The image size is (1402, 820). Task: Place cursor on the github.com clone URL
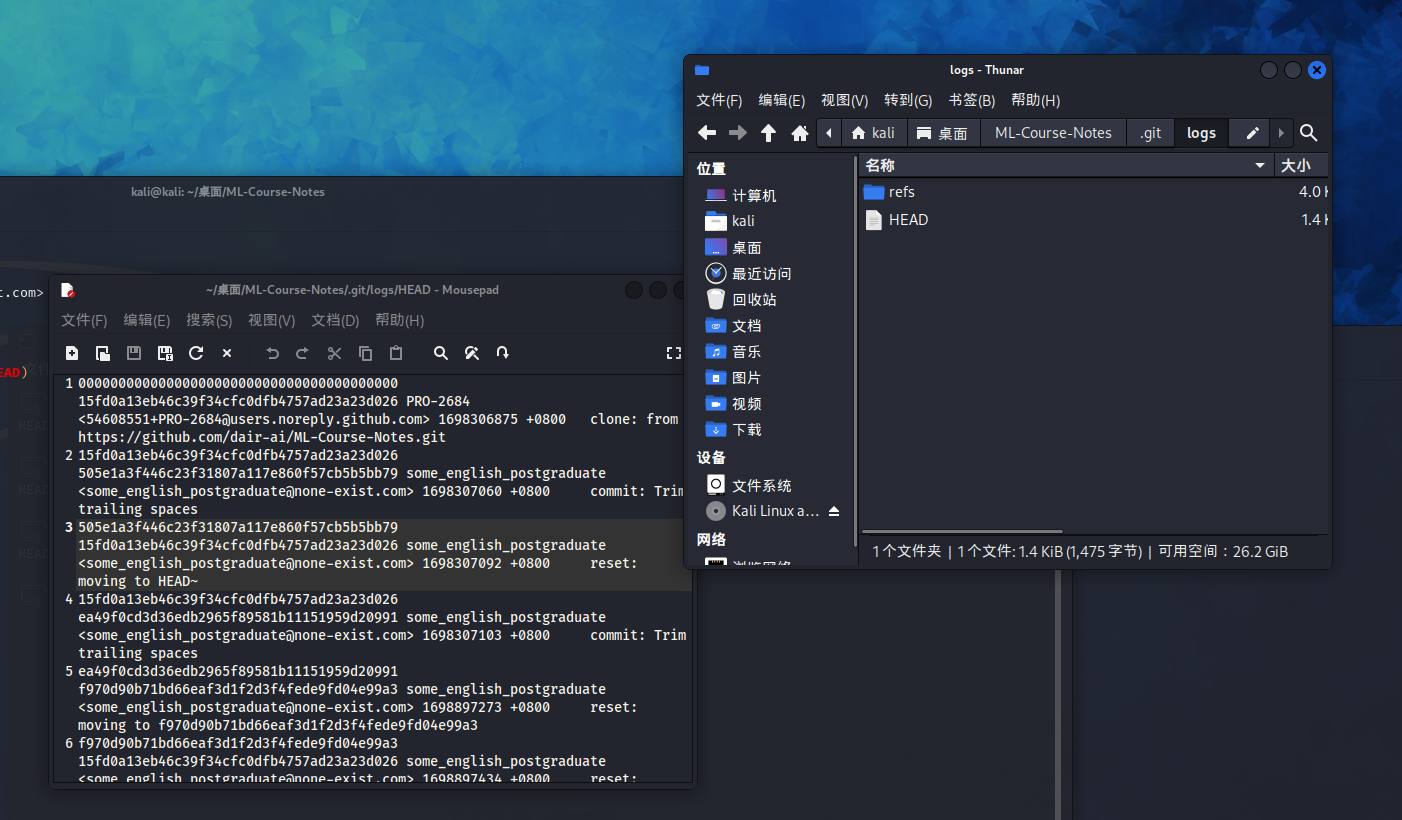[x=262, y=437]
